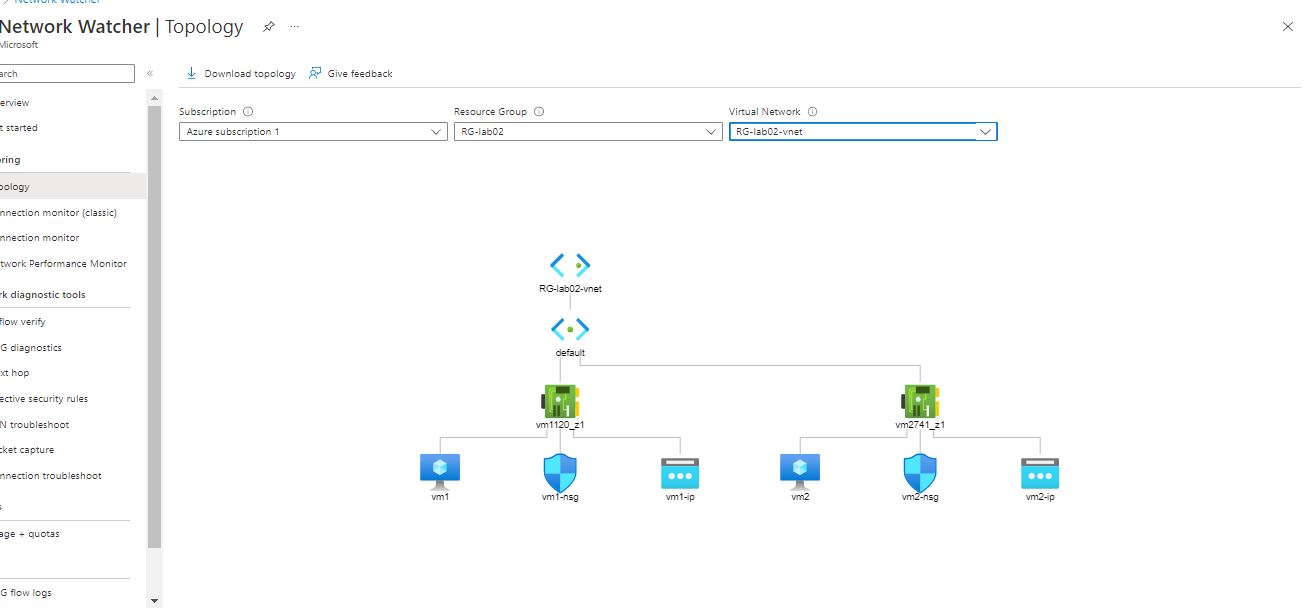Select the vm2741_z1 network interface icon
Viewport: 1313px width, 608px height.
tap(919, 399)
